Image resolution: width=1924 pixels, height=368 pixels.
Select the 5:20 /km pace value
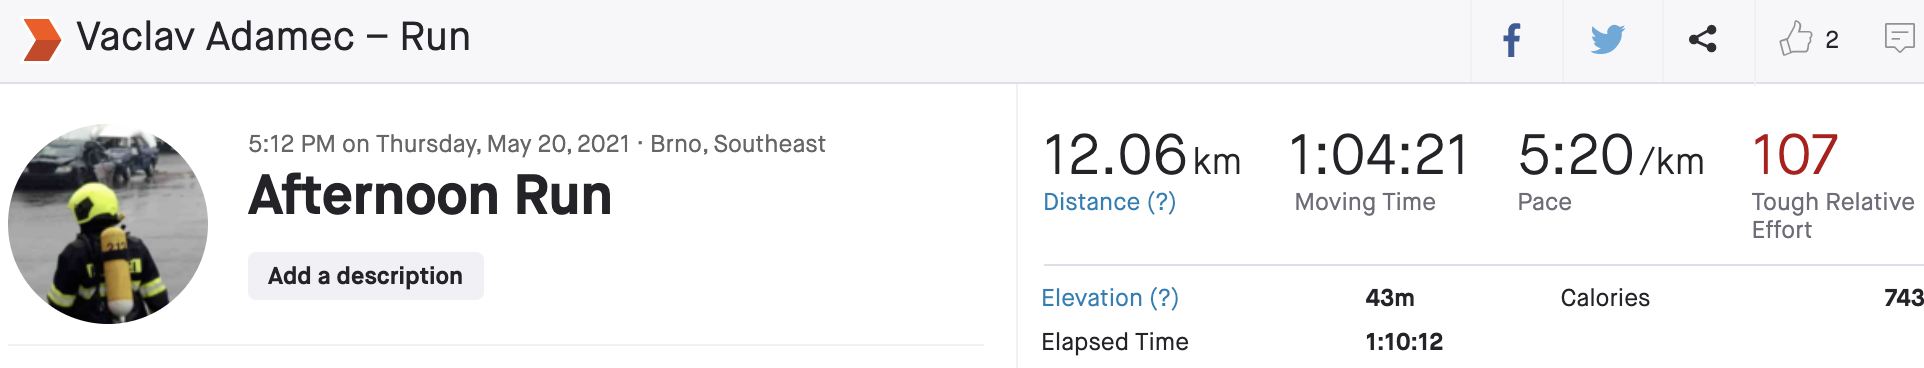tap(1611, 156)
